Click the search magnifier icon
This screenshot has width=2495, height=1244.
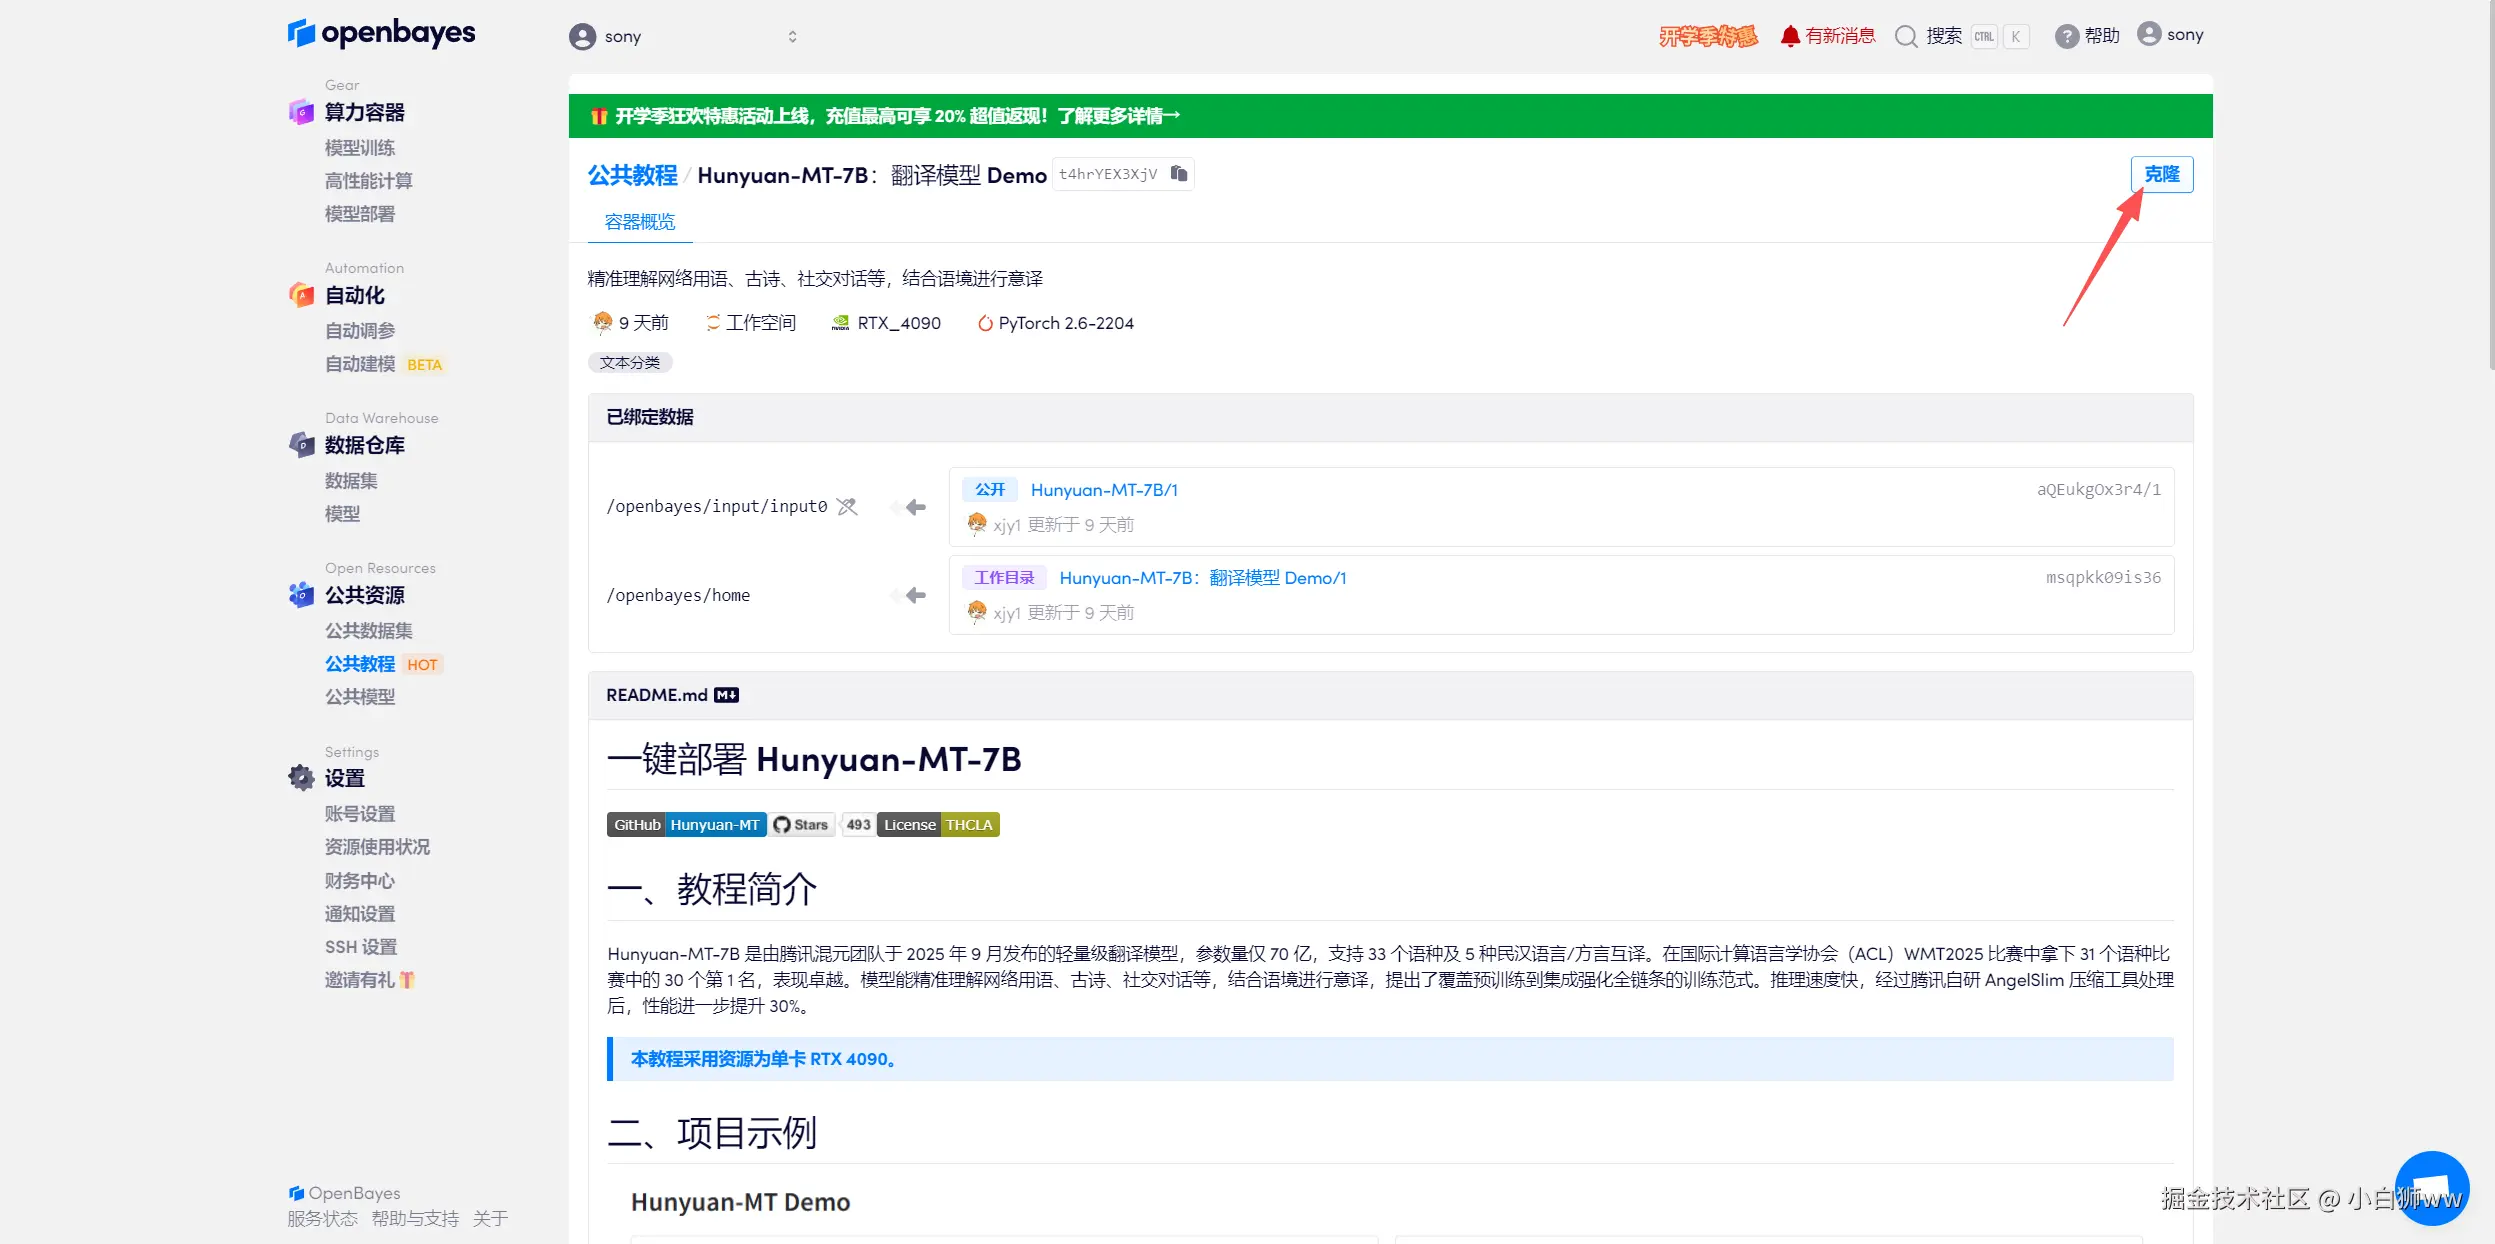[1906, 36]
